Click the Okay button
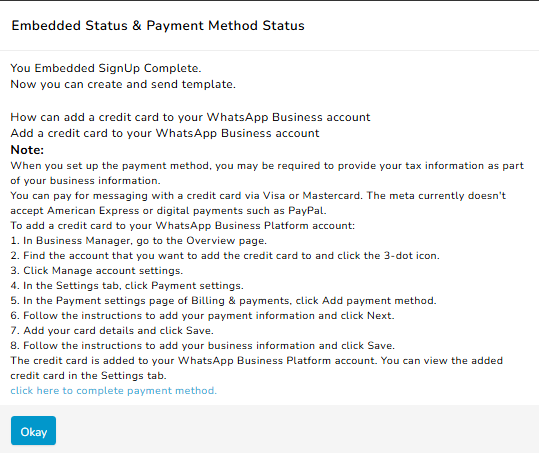The height and width of the screenshot is (453, 539). (x=33, y=431)
